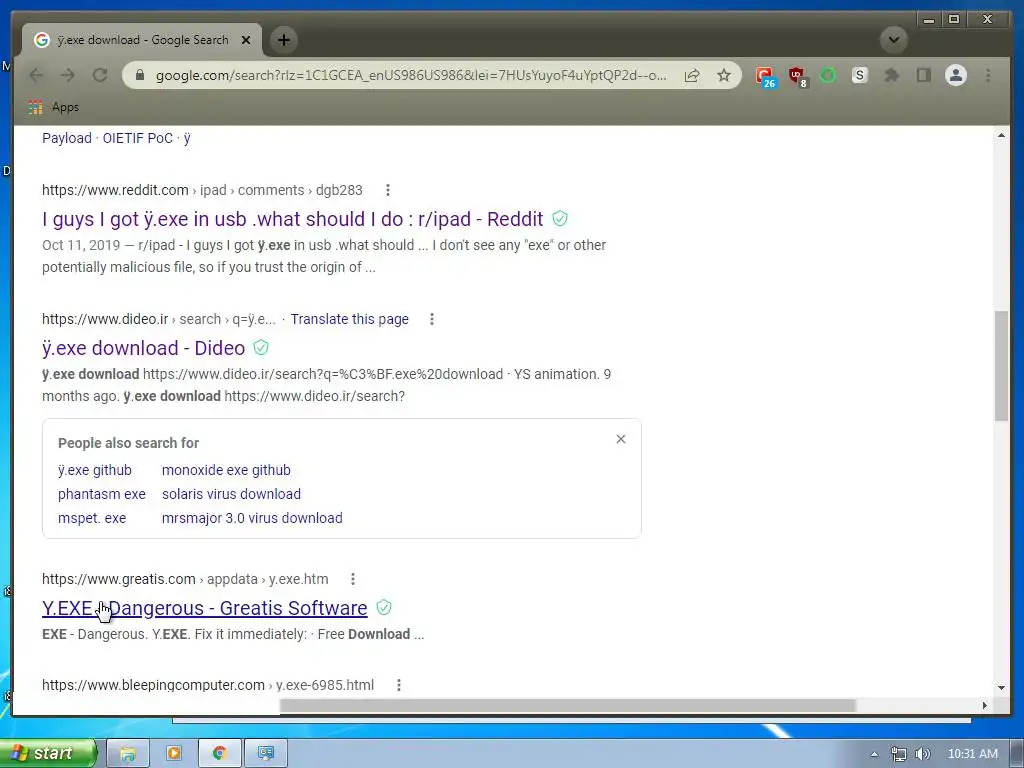Open the Dideo result's three-dot options

(x=432, y=319)
